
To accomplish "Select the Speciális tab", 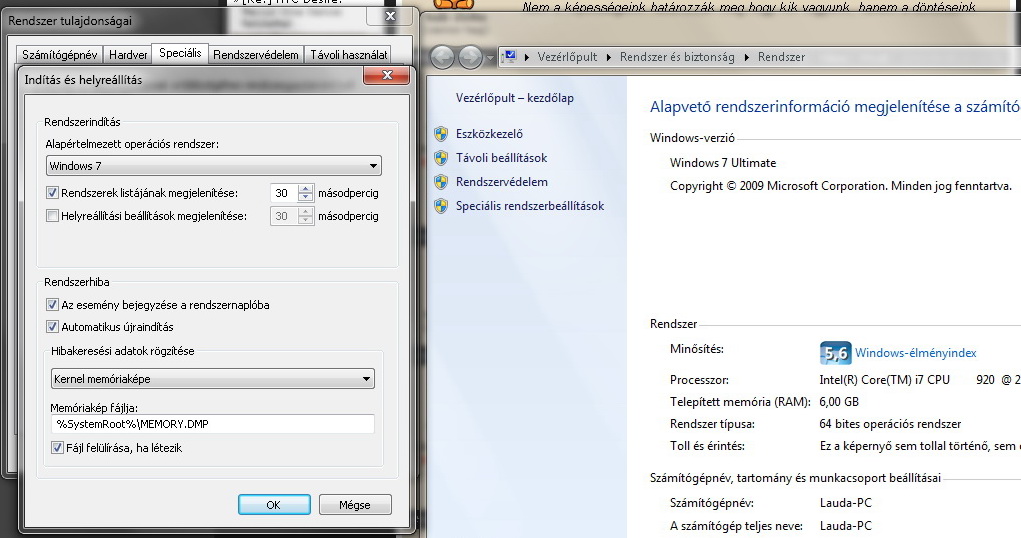I will [x=180, y=53].
